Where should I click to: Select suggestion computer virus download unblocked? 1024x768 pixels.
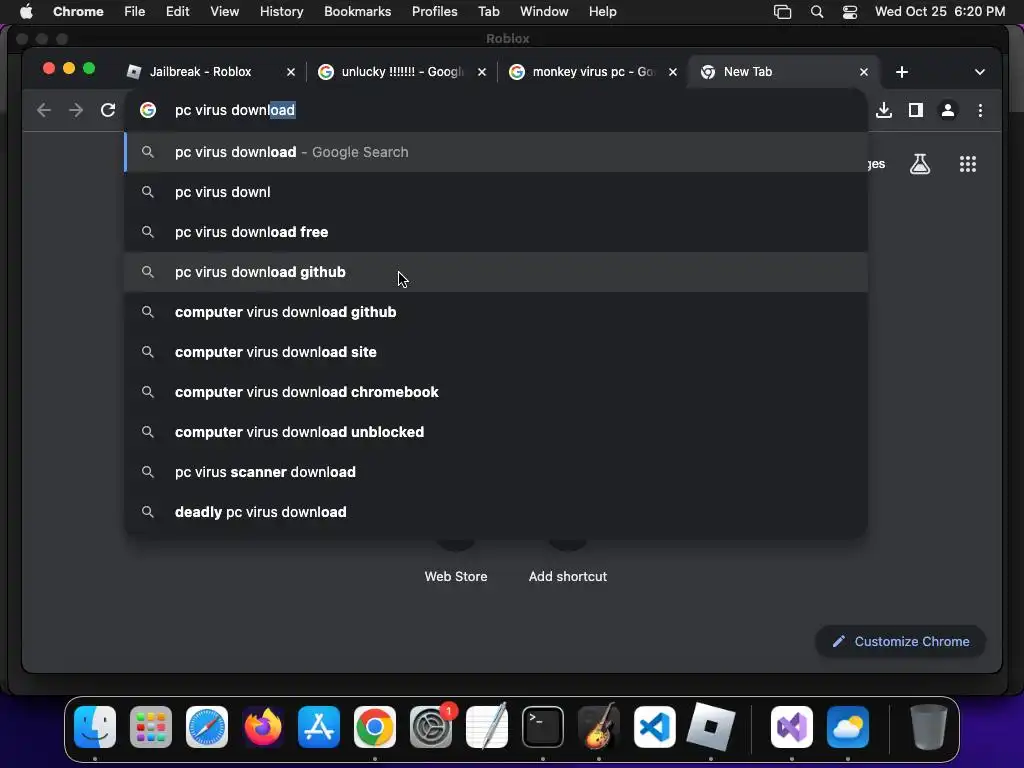tap(496, 432)
